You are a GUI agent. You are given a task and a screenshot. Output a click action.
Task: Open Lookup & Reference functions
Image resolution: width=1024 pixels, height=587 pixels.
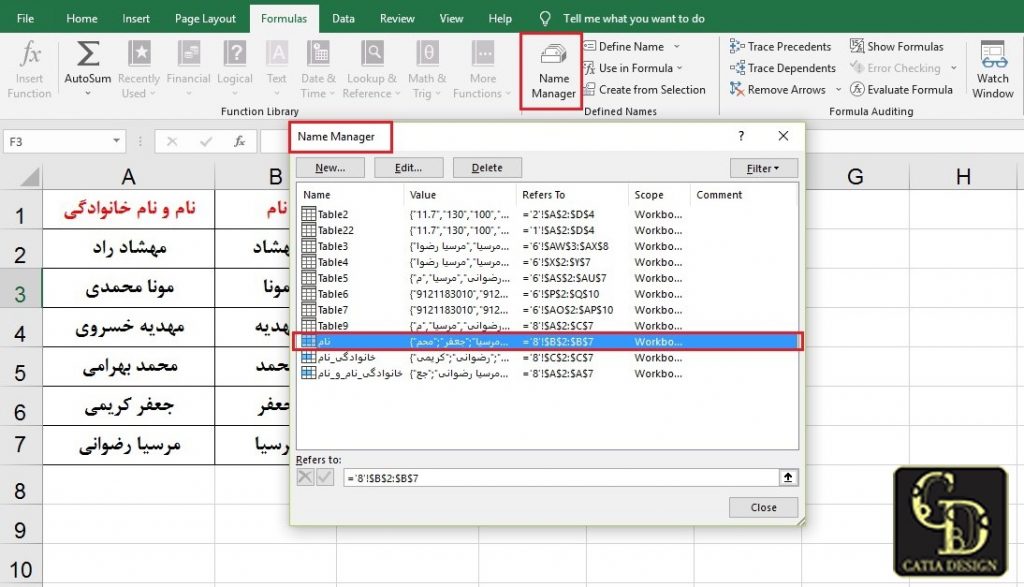[372, 69]
